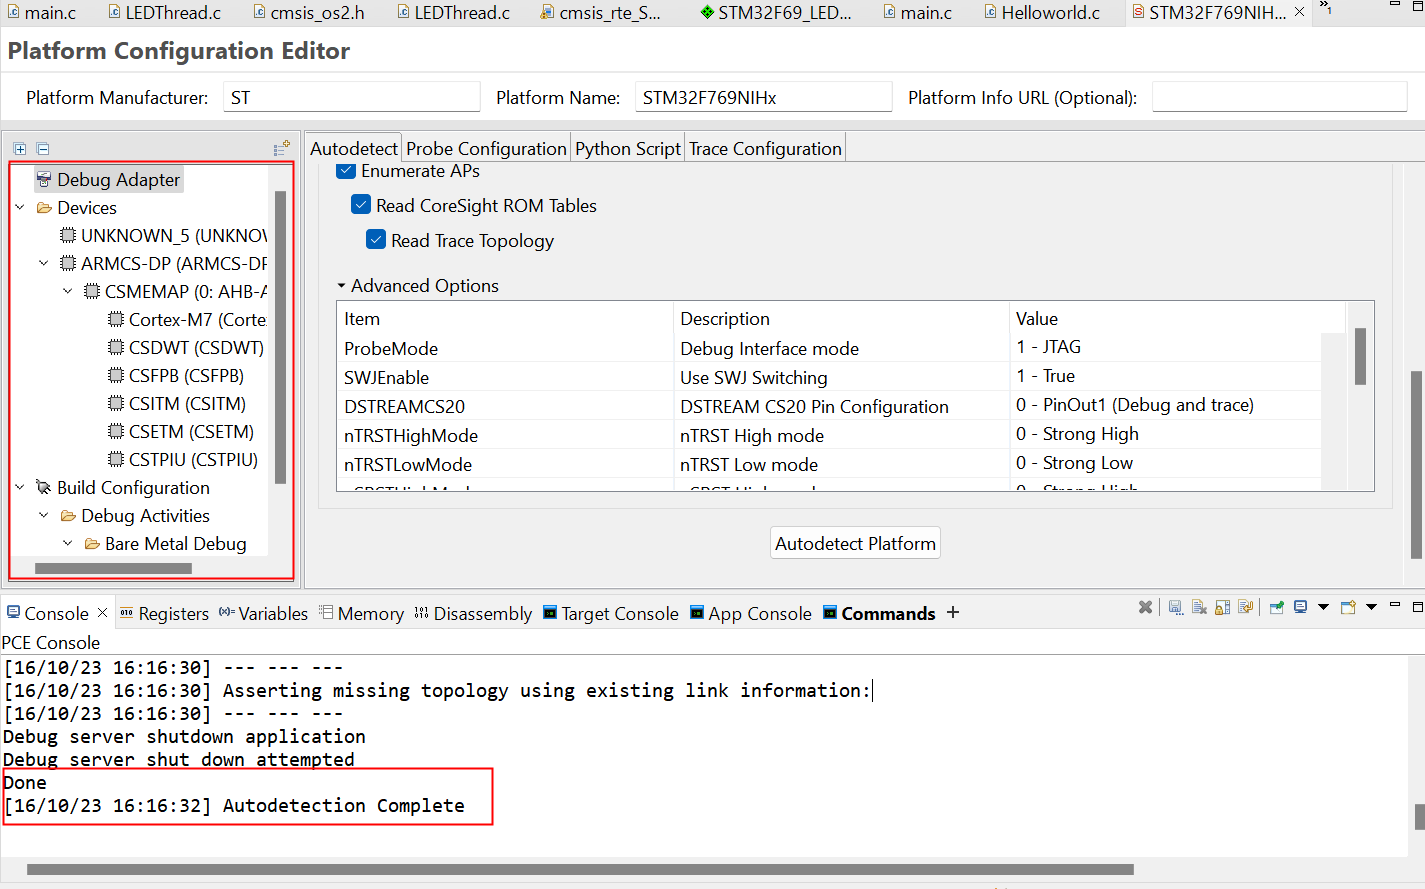Viewport: 1425px width, 889px height.
Task: Toggle the Enumerate APs checkbox
Action: point(346,171)
